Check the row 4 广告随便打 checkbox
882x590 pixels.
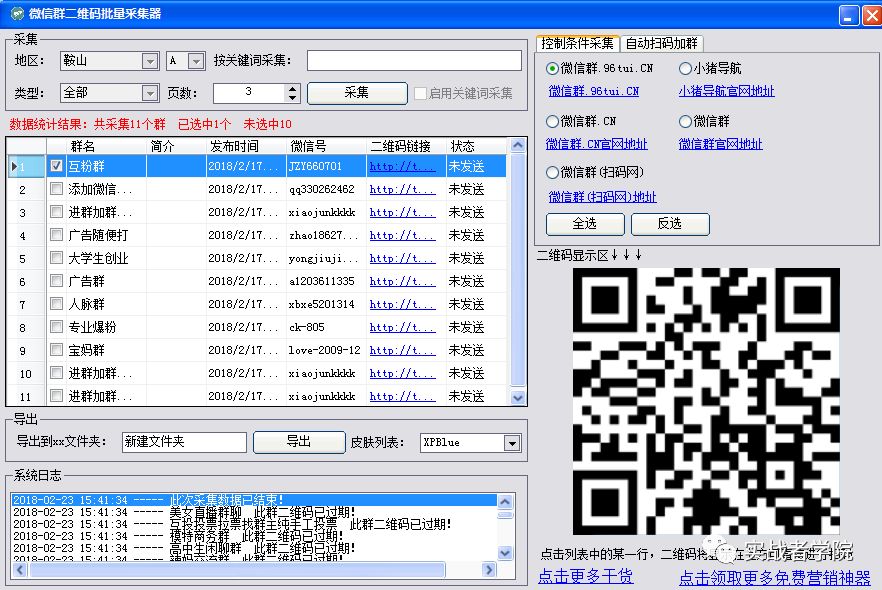click(56, 235)
